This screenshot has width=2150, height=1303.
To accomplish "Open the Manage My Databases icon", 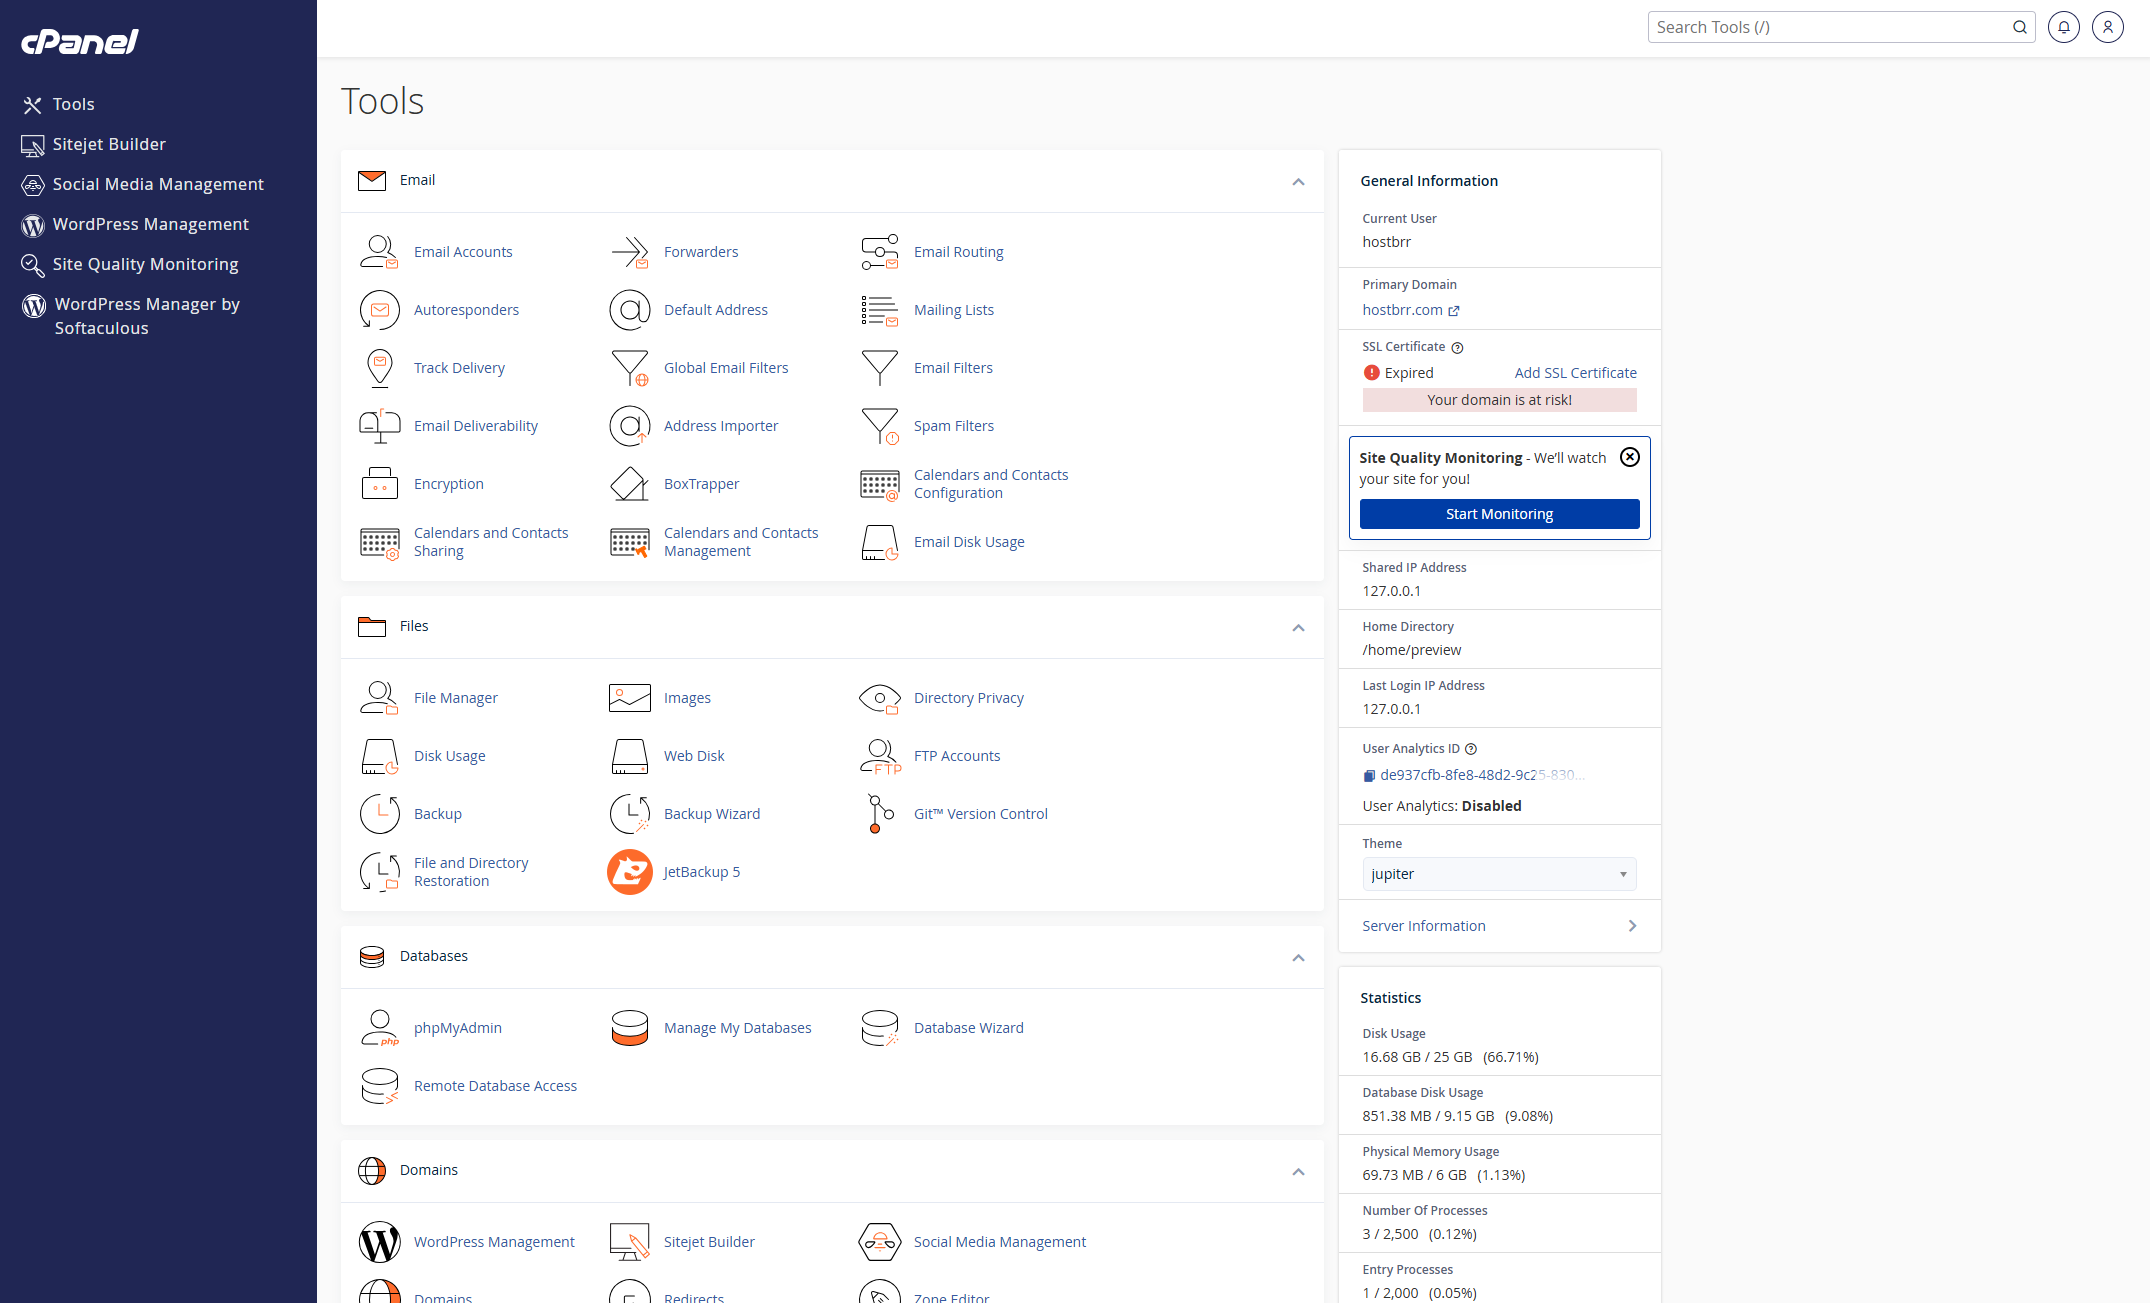I will click(629, 1028).
